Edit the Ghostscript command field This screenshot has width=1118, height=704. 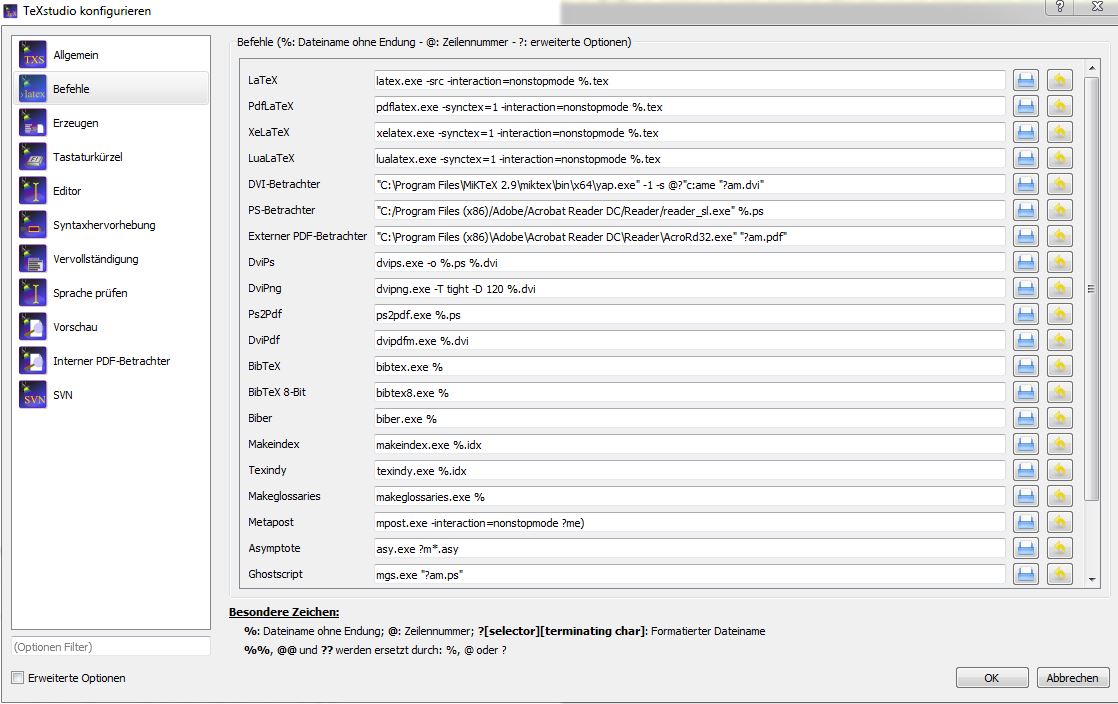pyautogui.click(x=689, y=574)
